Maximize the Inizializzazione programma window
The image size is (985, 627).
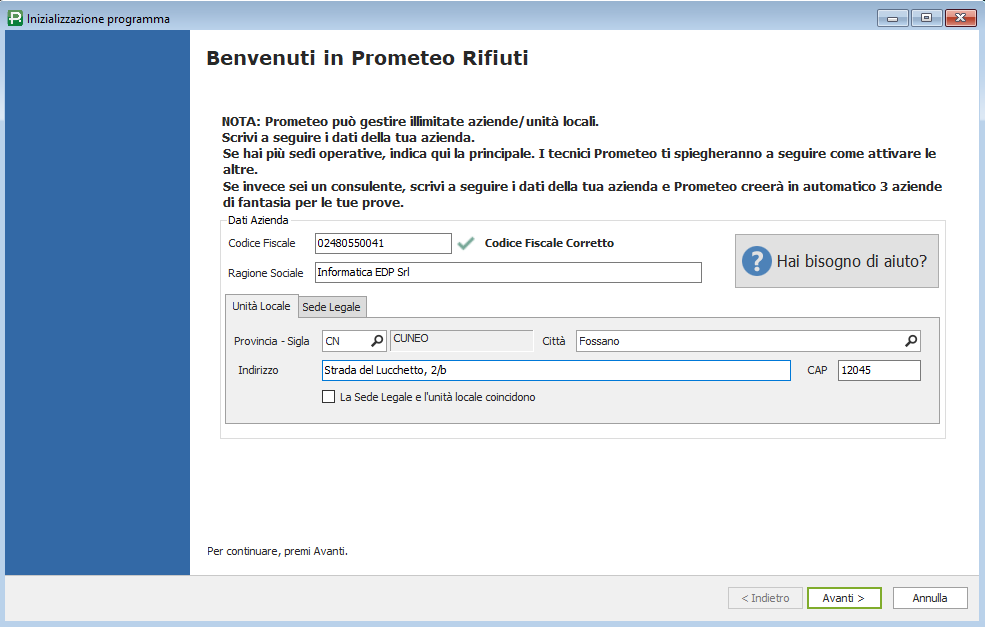point(926,18)
